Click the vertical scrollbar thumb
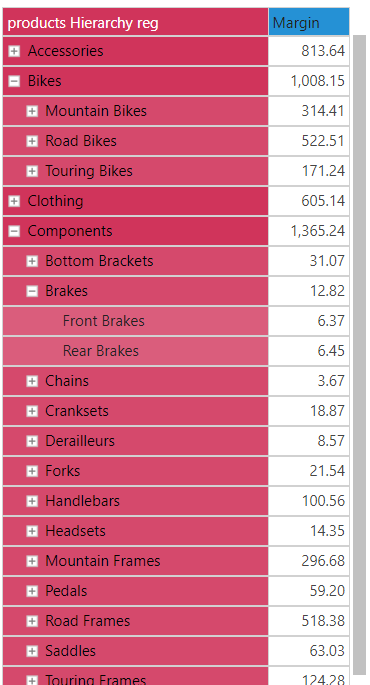This screenshot has width=370, height=685. point(359,355)
